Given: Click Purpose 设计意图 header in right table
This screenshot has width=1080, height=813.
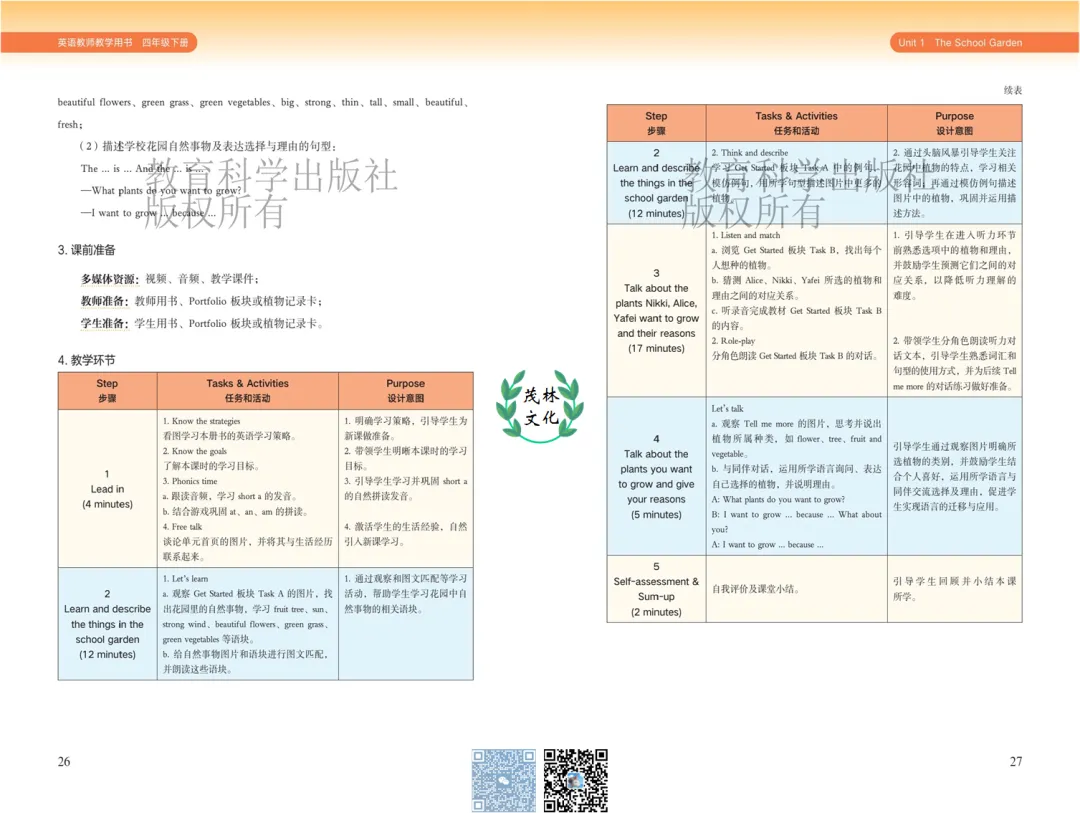Looking at the screenshot, I should [x=955, y=123].
